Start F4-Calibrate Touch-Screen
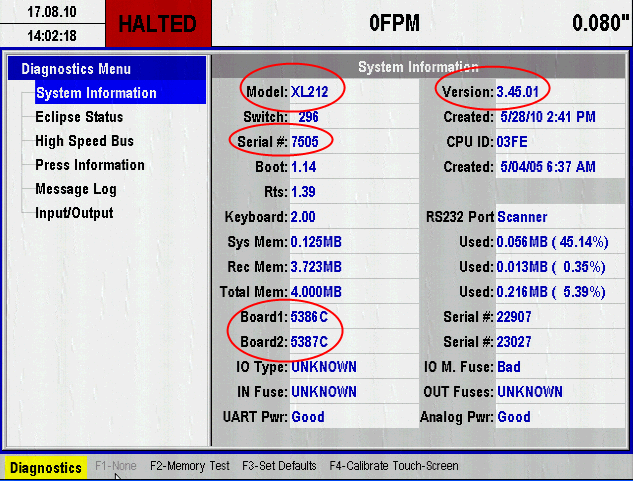633x481 pixels. 394,466
